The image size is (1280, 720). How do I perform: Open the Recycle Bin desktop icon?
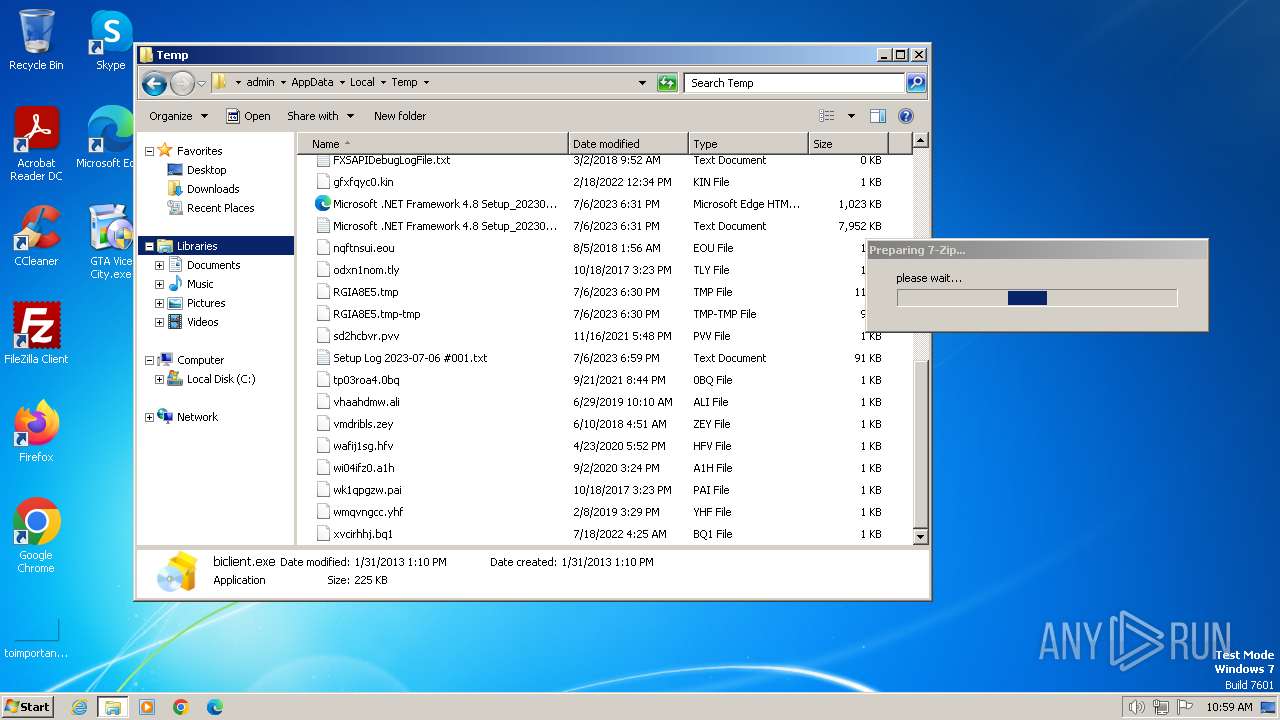click(x=36, y=40)
